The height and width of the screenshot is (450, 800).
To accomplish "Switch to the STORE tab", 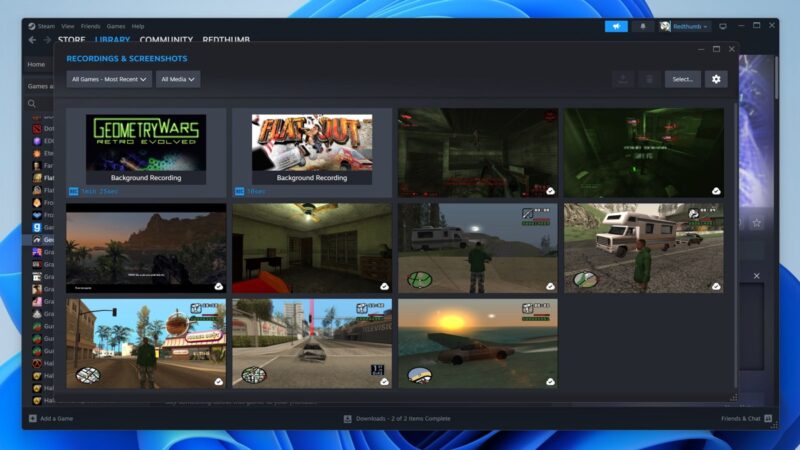I will tap(71, 39).
